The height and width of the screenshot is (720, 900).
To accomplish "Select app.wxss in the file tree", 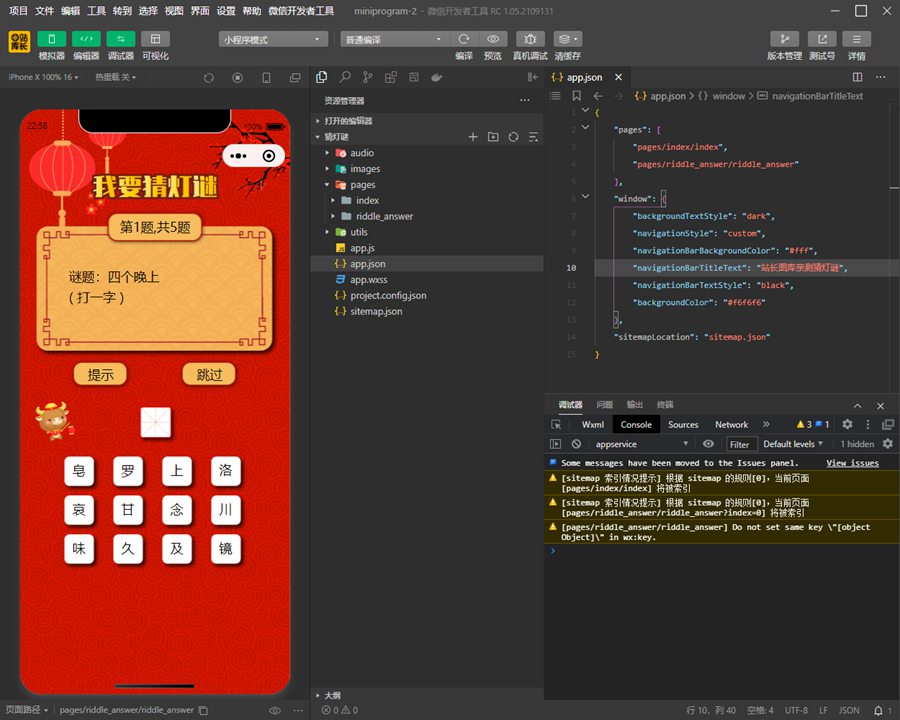I will (x=368, y=280).
